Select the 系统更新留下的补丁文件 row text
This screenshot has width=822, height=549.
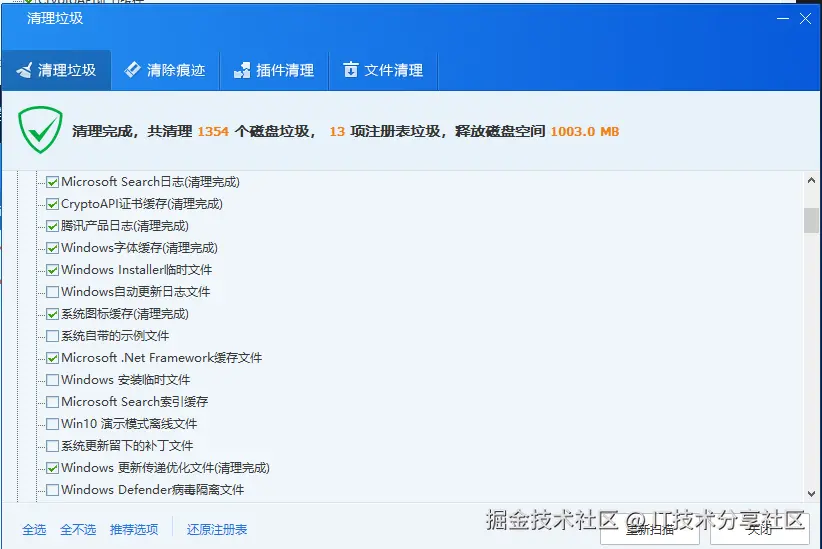click(127, 446)
